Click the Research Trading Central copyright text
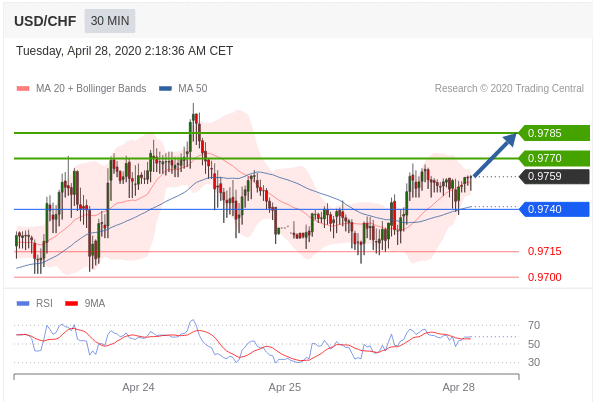Screen dimensions: 595x406 [509, 88]
